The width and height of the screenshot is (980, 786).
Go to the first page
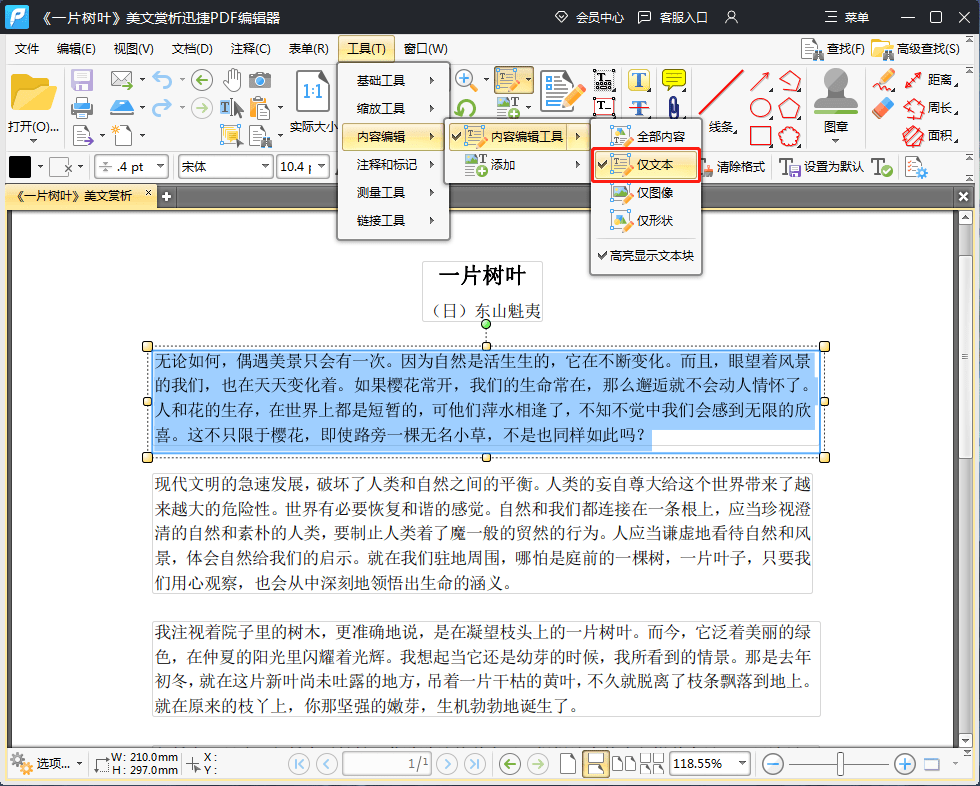[x=299, y=764]
